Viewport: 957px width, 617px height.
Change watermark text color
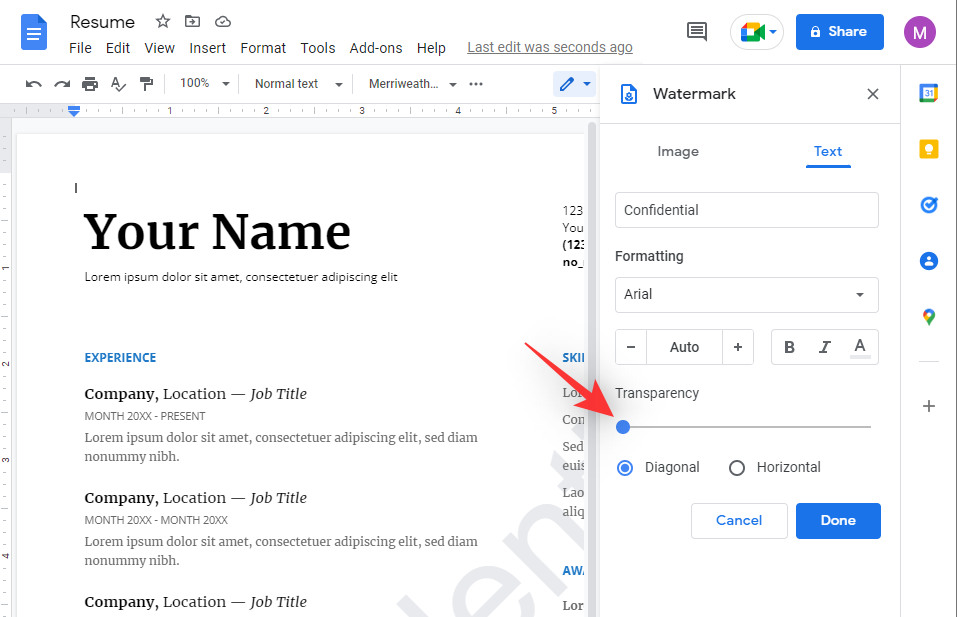point(860,347)
